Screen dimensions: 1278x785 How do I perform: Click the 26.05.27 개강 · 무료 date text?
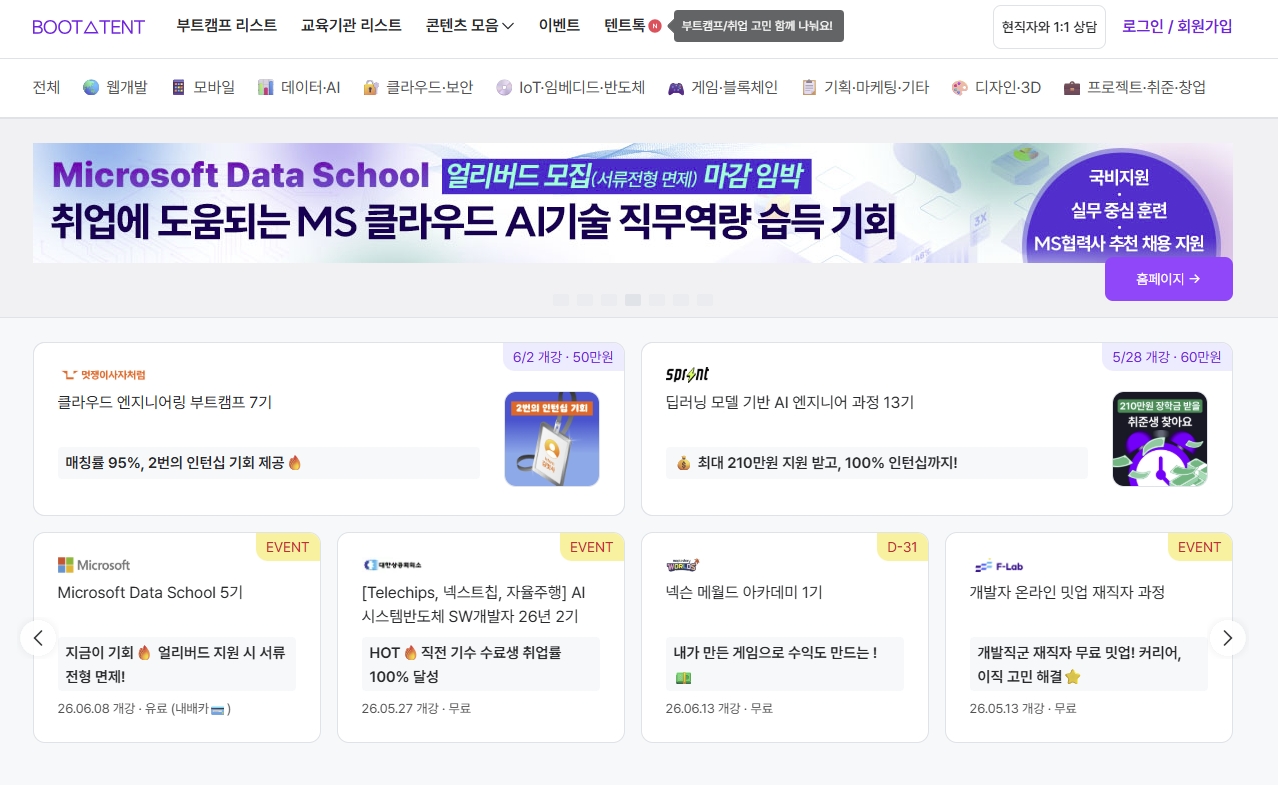(x=416, y=708)
